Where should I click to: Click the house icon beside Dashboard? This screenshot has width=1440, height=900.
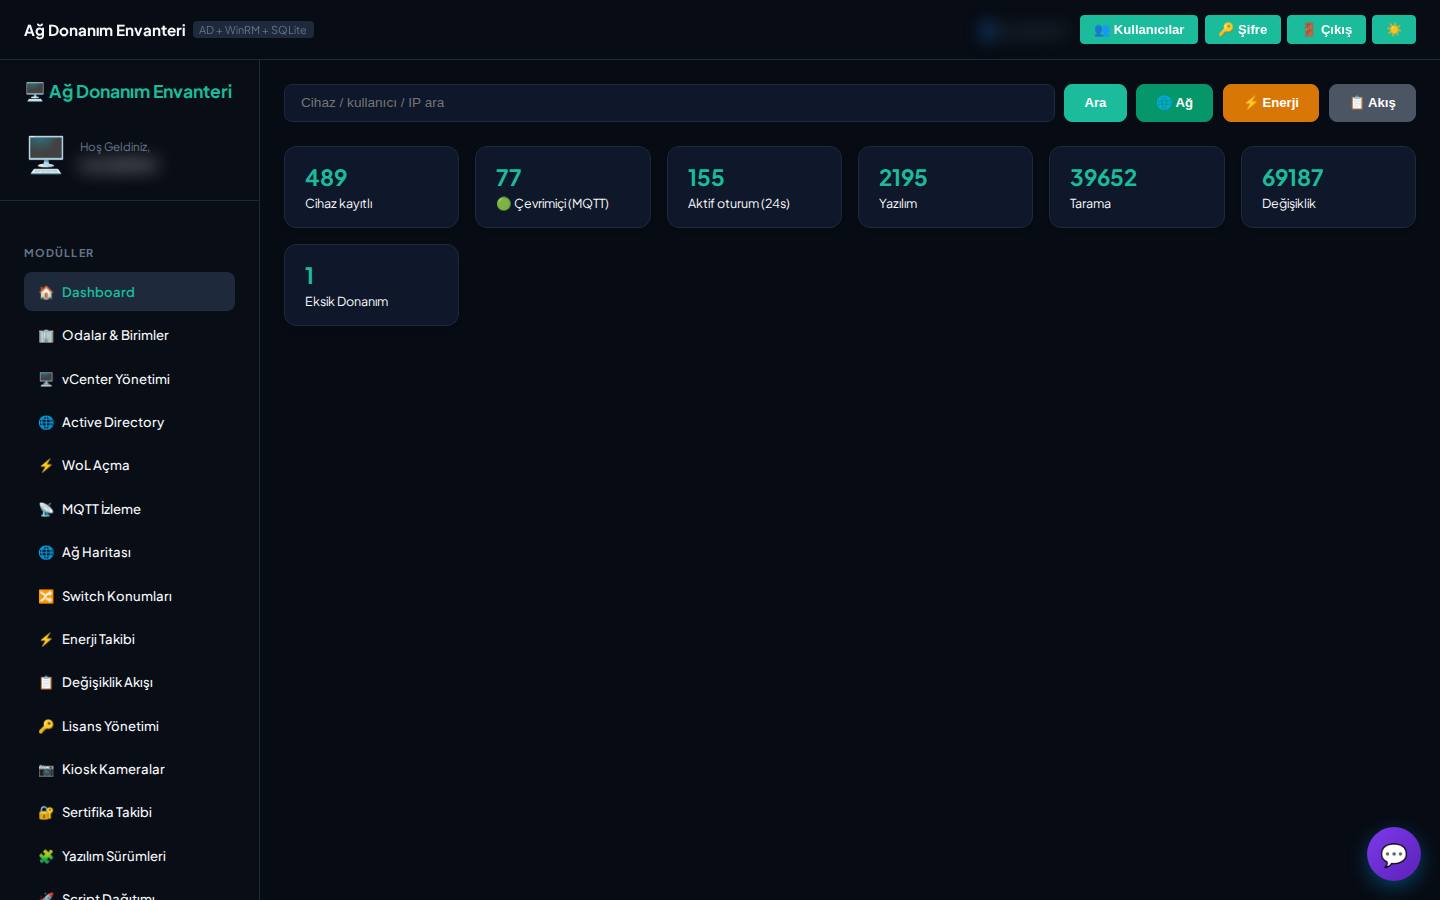pyautogui.click(x=46, y=292)
